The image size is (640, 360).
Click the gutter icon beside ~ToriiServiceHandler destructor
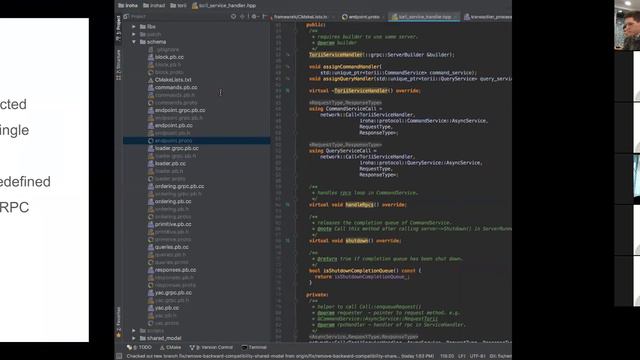[x=288, y=91]
